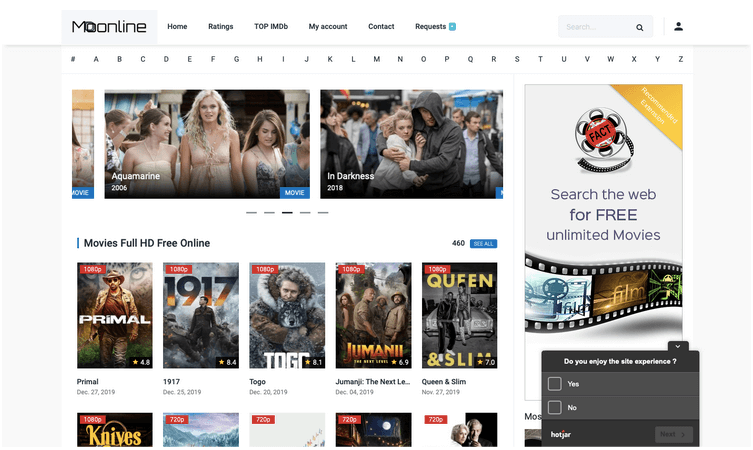Image resolution: width=753 pixels, height=450 pixels.
Task: Open the Jumanji movie poster
Action: click(374, 316)
